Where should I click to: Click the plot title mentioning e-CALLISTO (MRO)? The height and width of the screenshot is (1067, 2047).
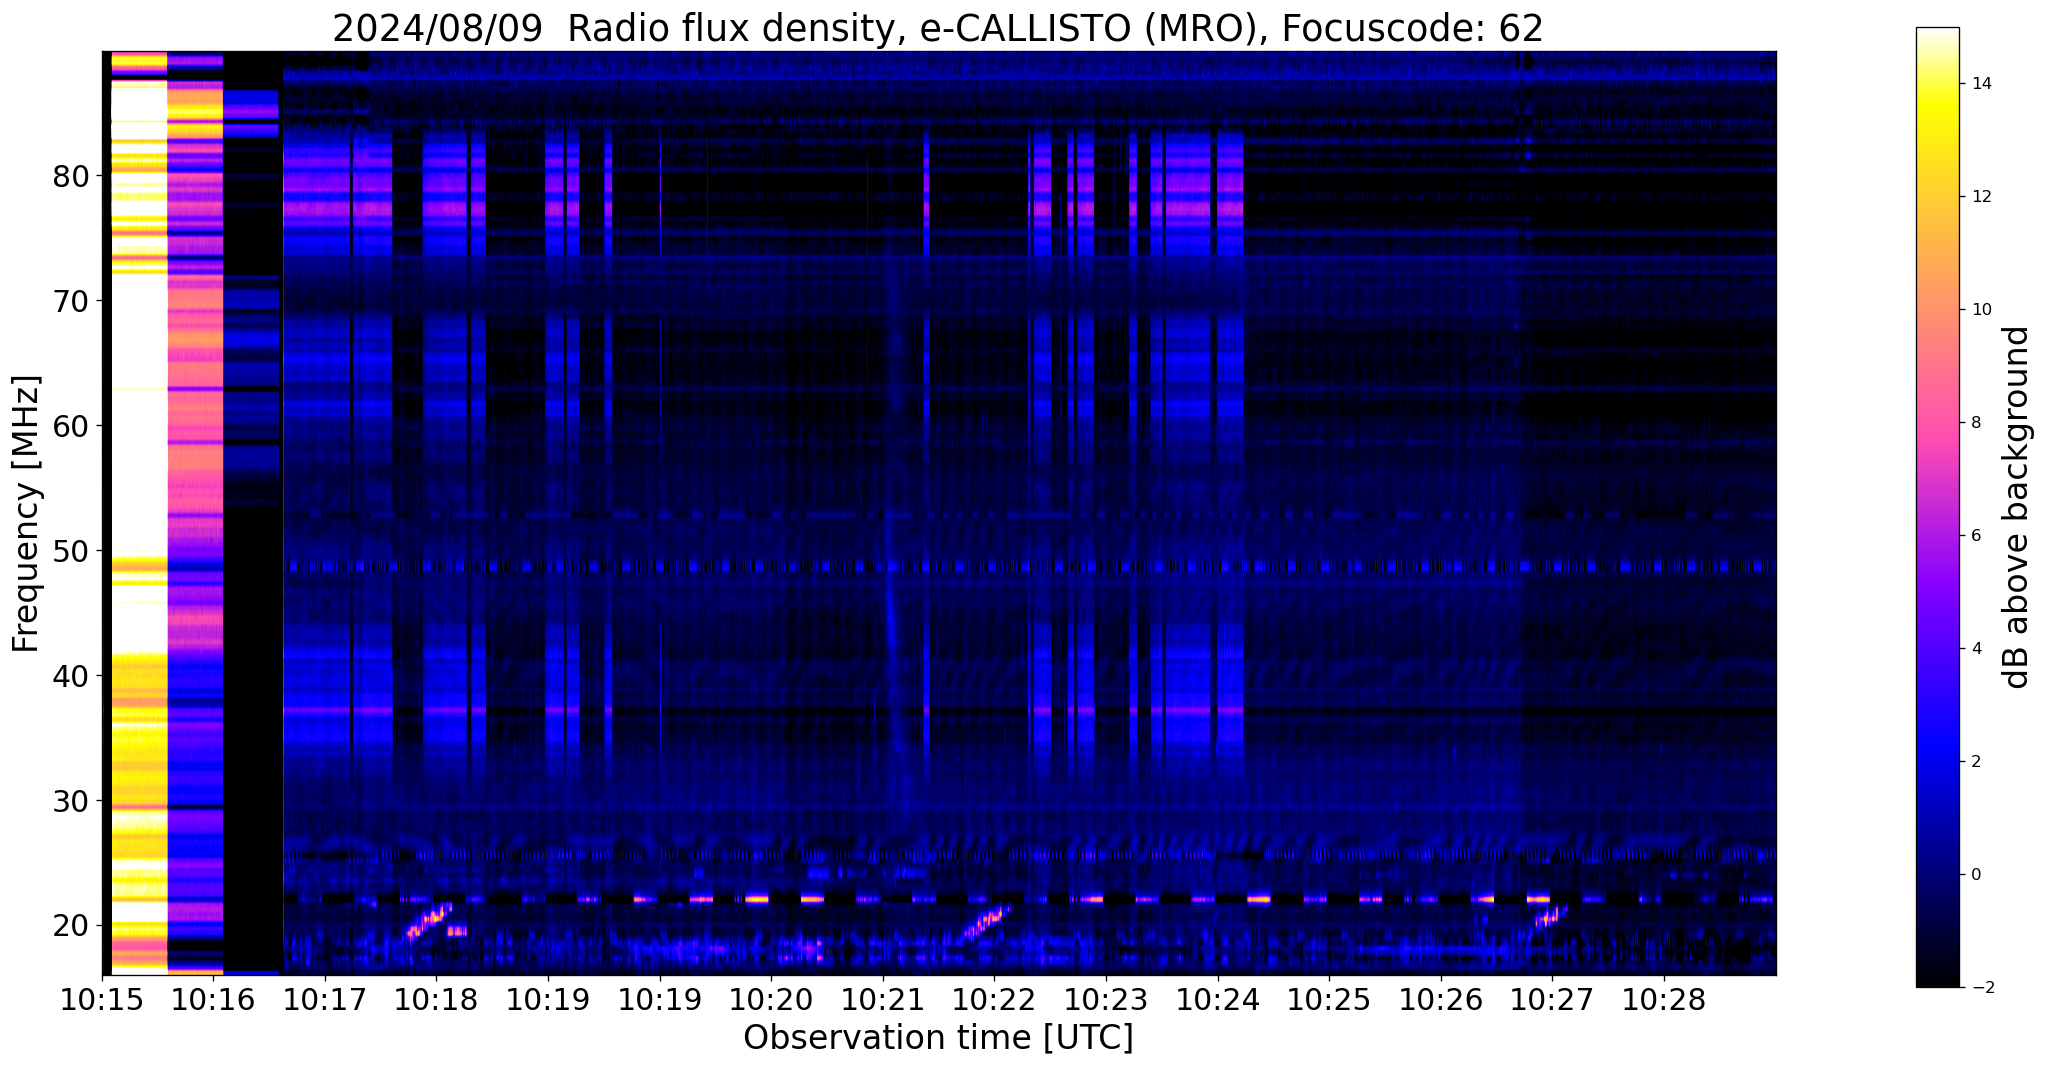click(938, 28)
